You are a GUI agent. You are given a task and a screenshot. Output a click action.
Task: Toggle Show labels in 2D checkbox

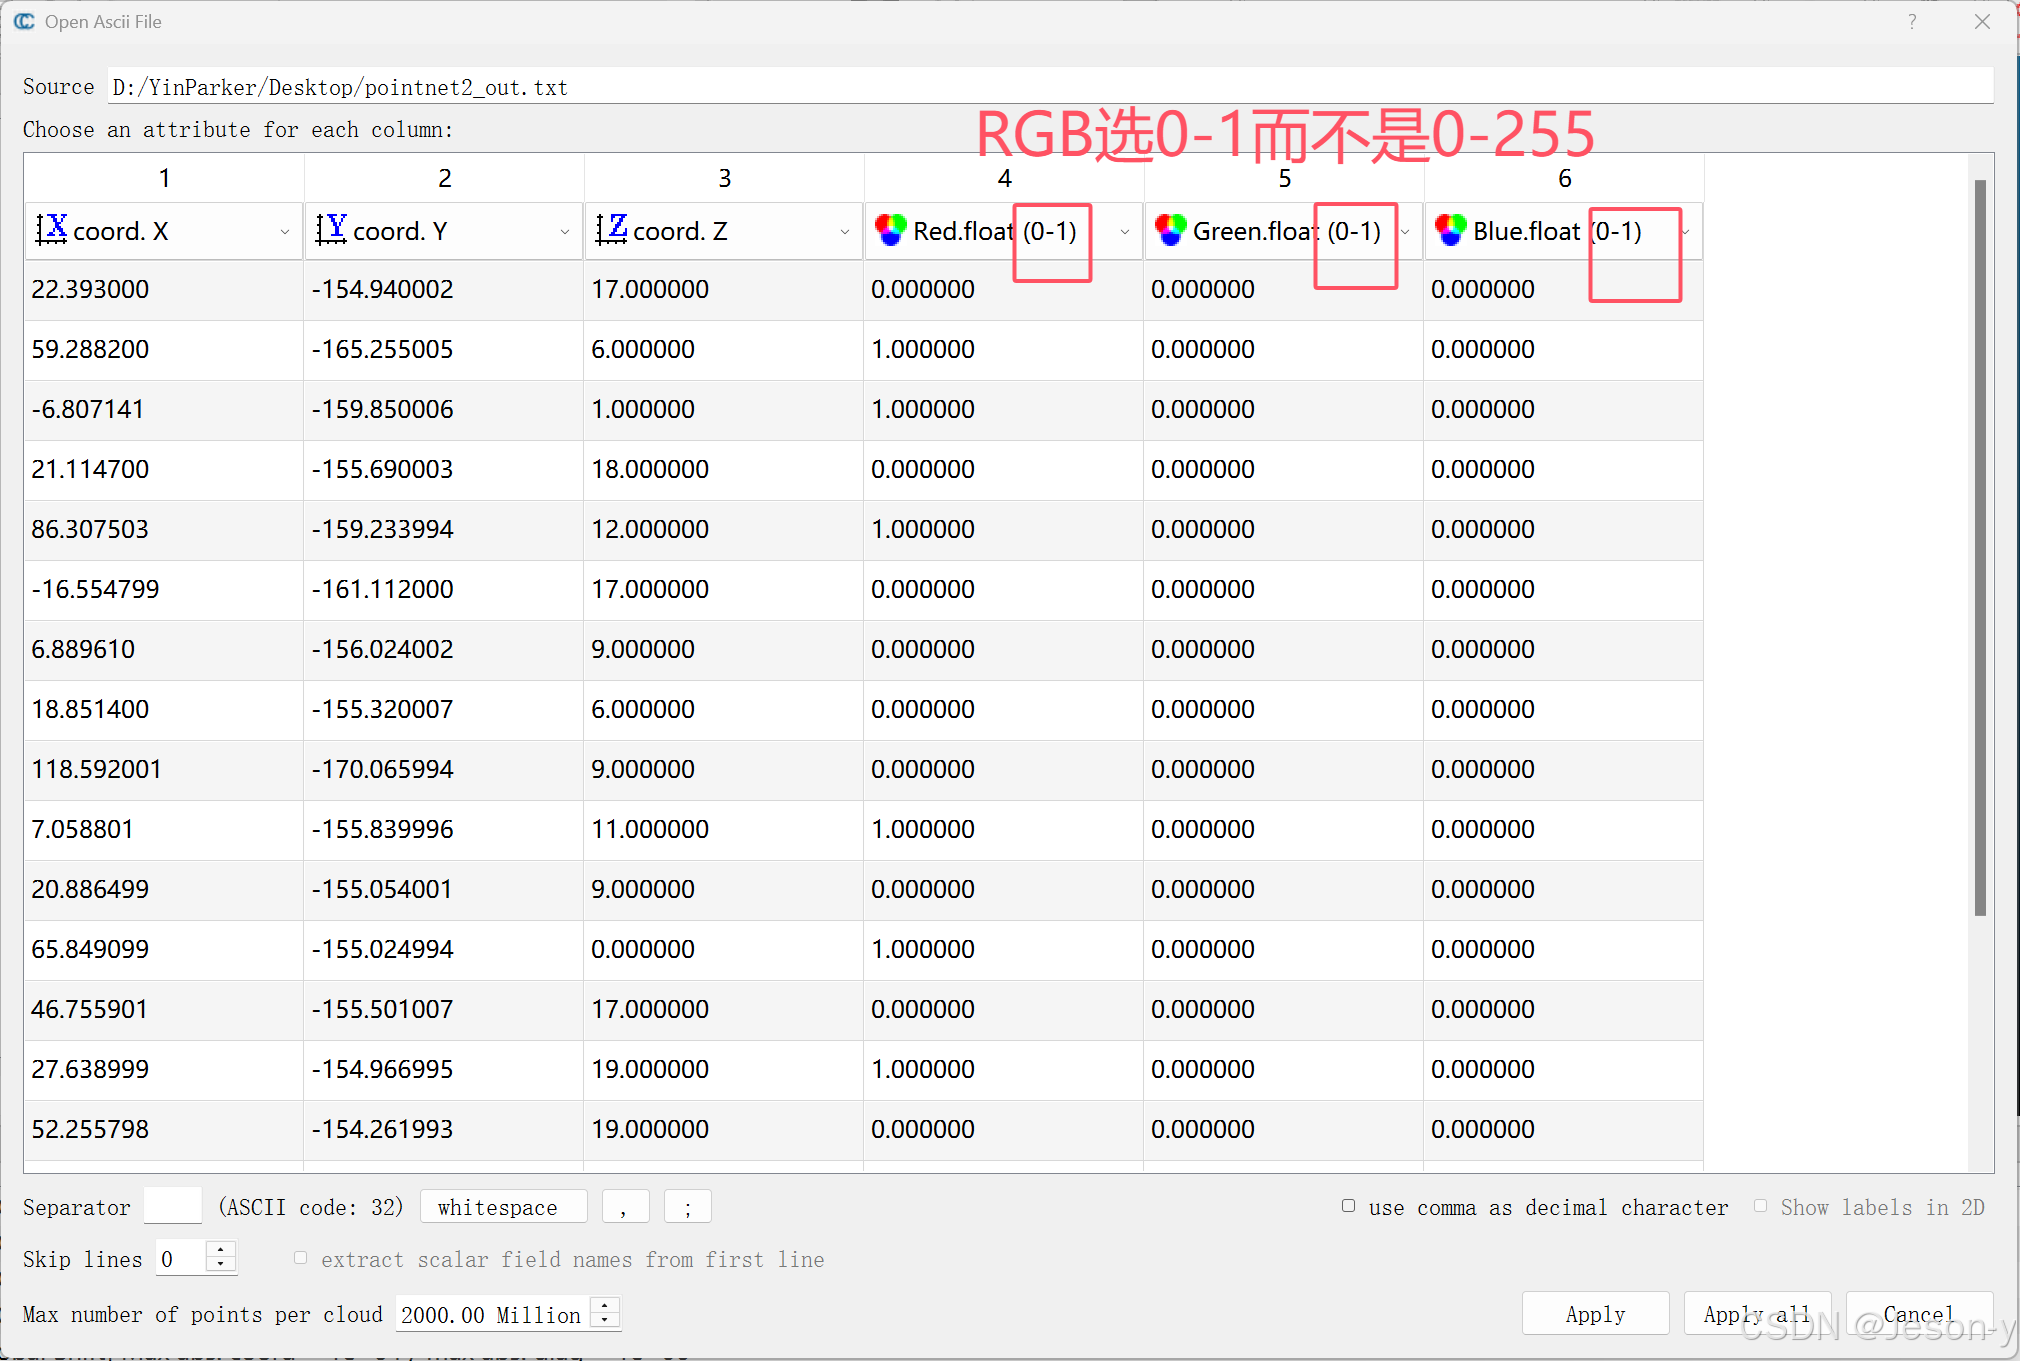(1760, 1206)
